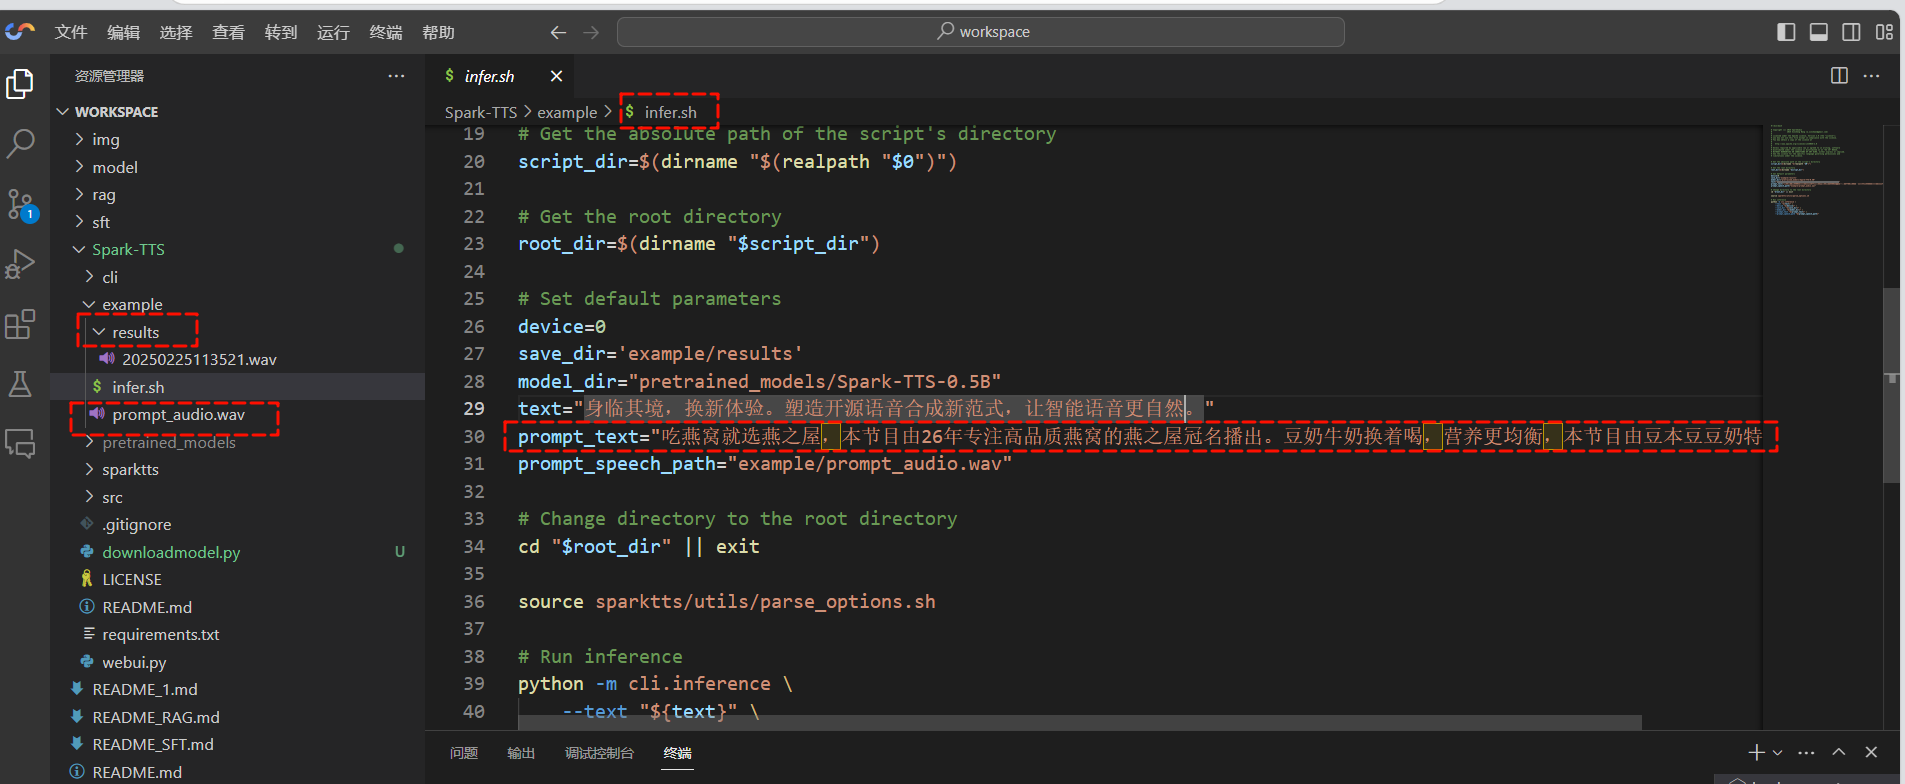Click the navigate back arrow

(x=558, y=33)
